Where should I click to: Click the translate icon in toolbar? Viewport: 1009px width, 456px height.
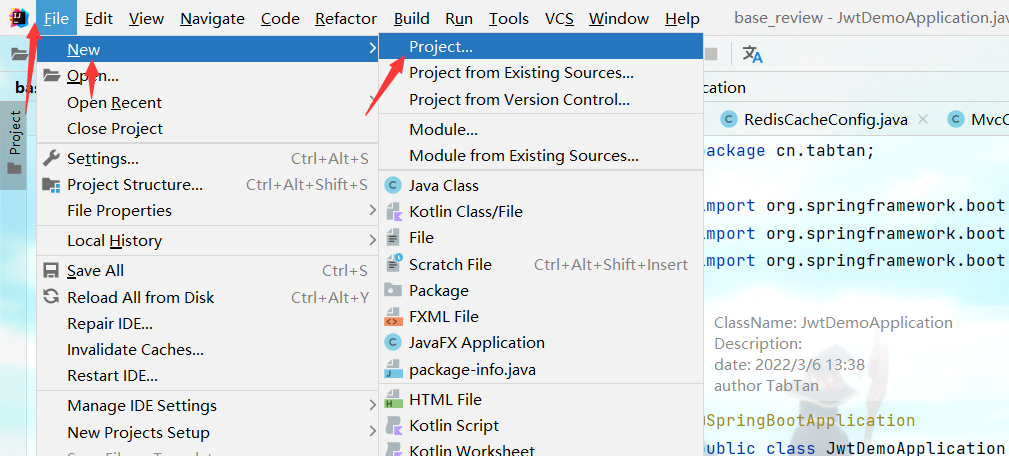point(752,54)
